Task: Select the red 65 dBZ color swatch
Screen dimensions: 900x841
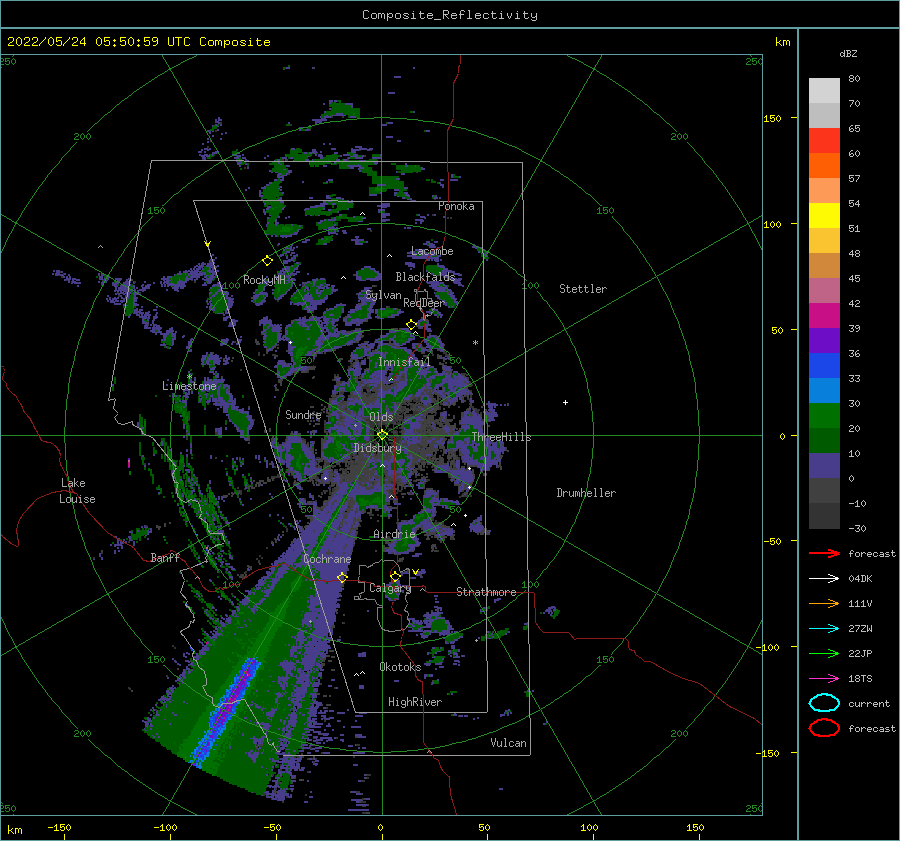Action: [x=824, y=140]
